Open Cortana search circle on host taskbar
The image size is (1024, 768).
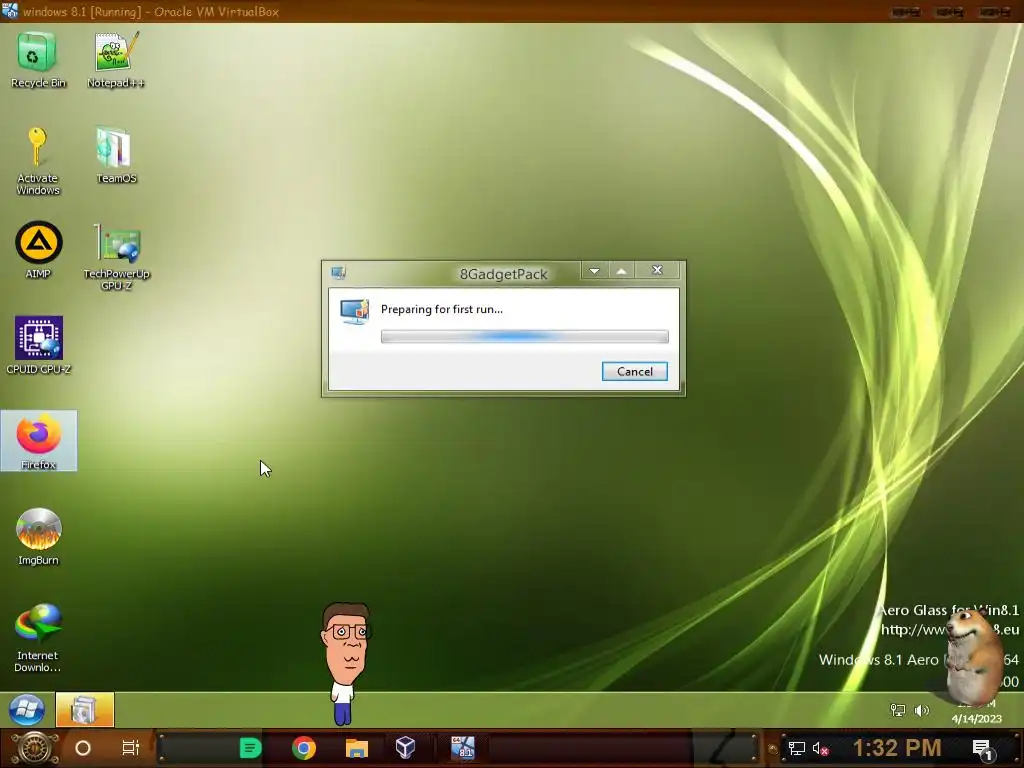(83, 748)
